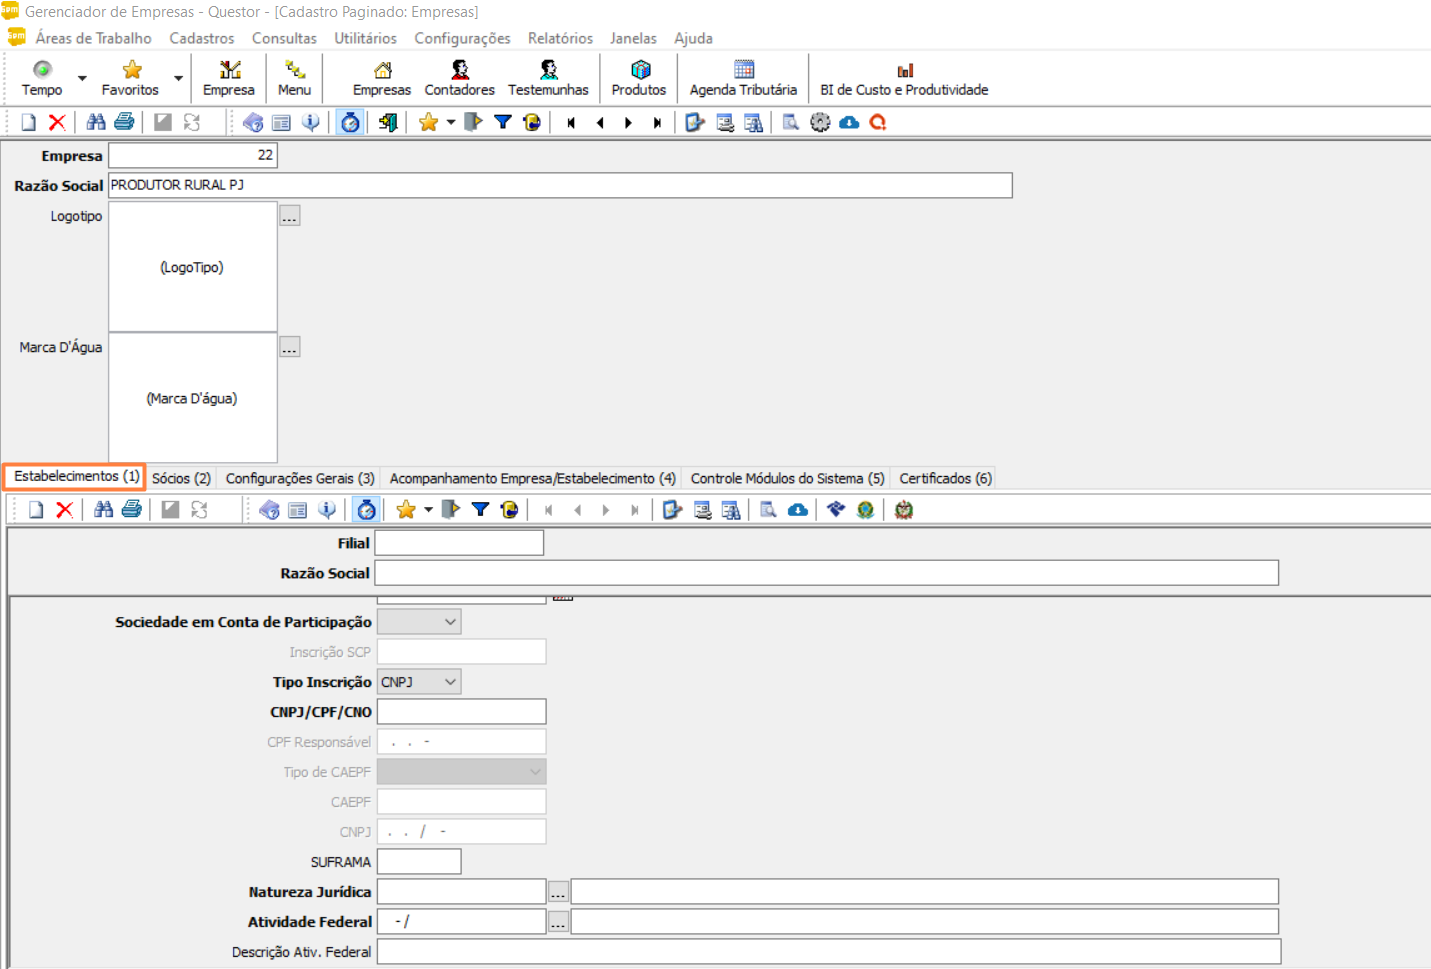Open Áreas de Trabalho menu
The height and width of the screenshot is (969, 1431).
pos(94,38)
